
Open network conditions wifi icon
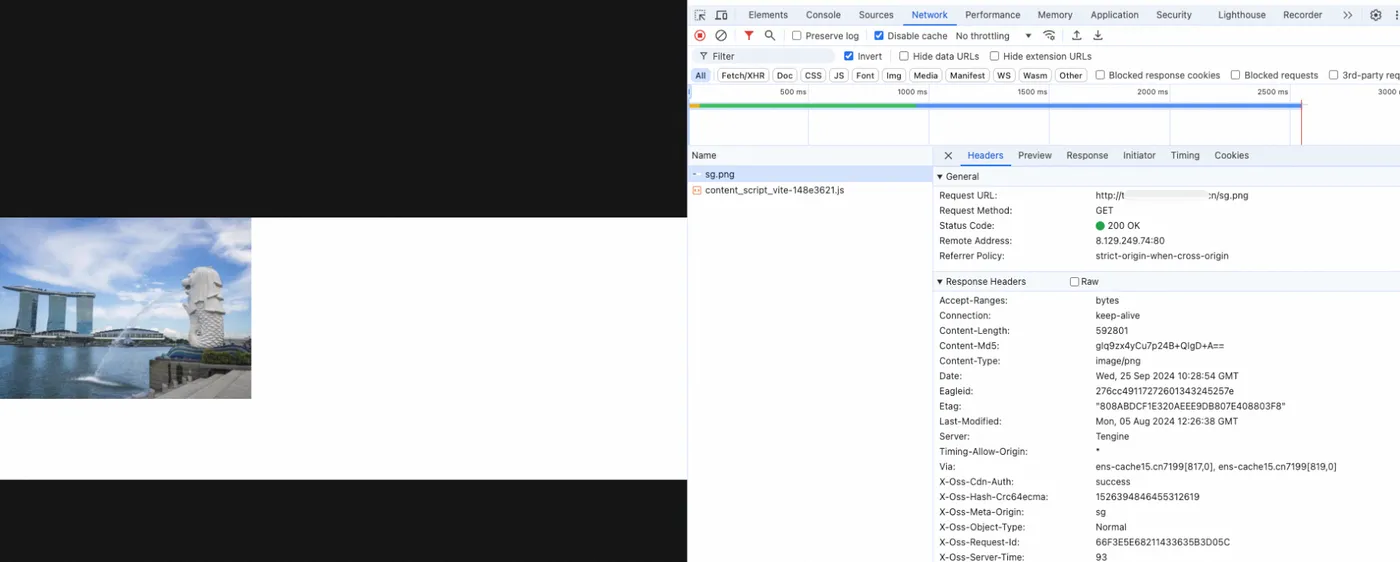pyautogui.click(x=1049, y=36)
